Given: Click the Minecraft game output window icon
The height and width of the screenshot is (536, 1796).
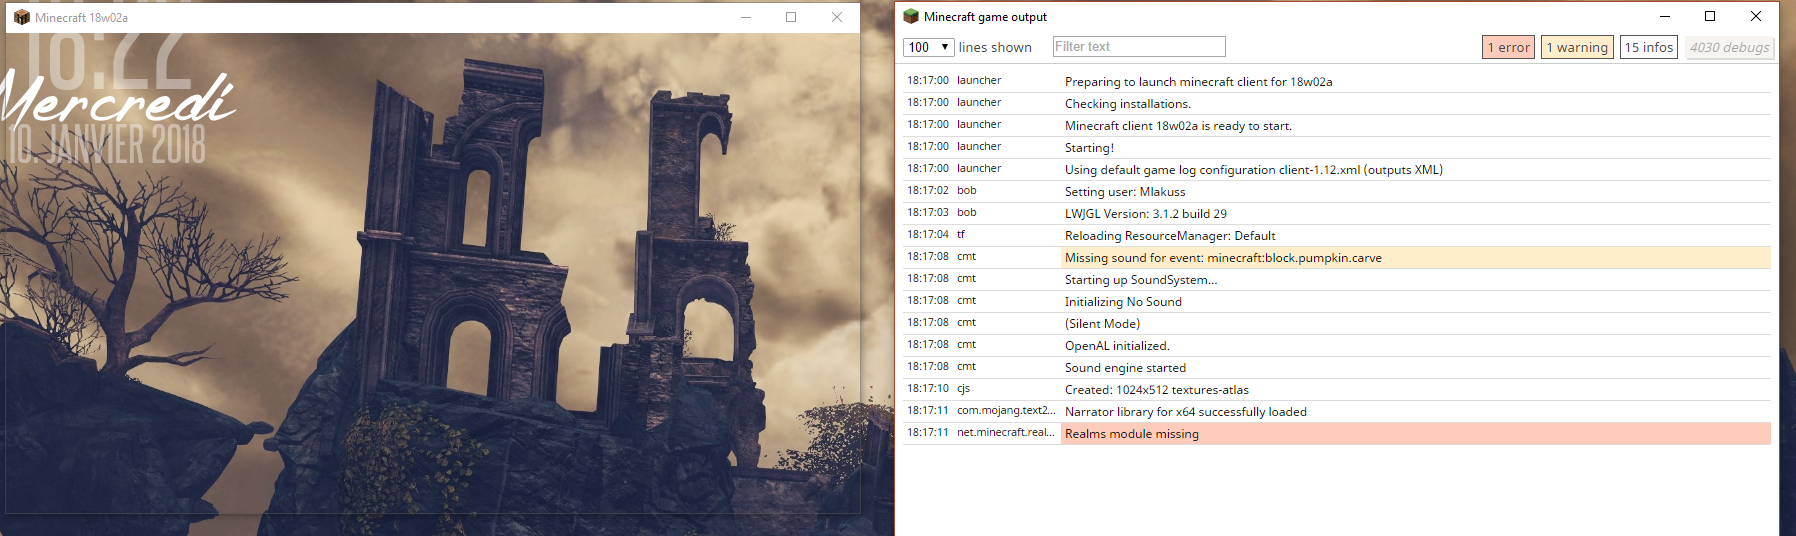Looking at the screenshot, I should pos(911,16).
